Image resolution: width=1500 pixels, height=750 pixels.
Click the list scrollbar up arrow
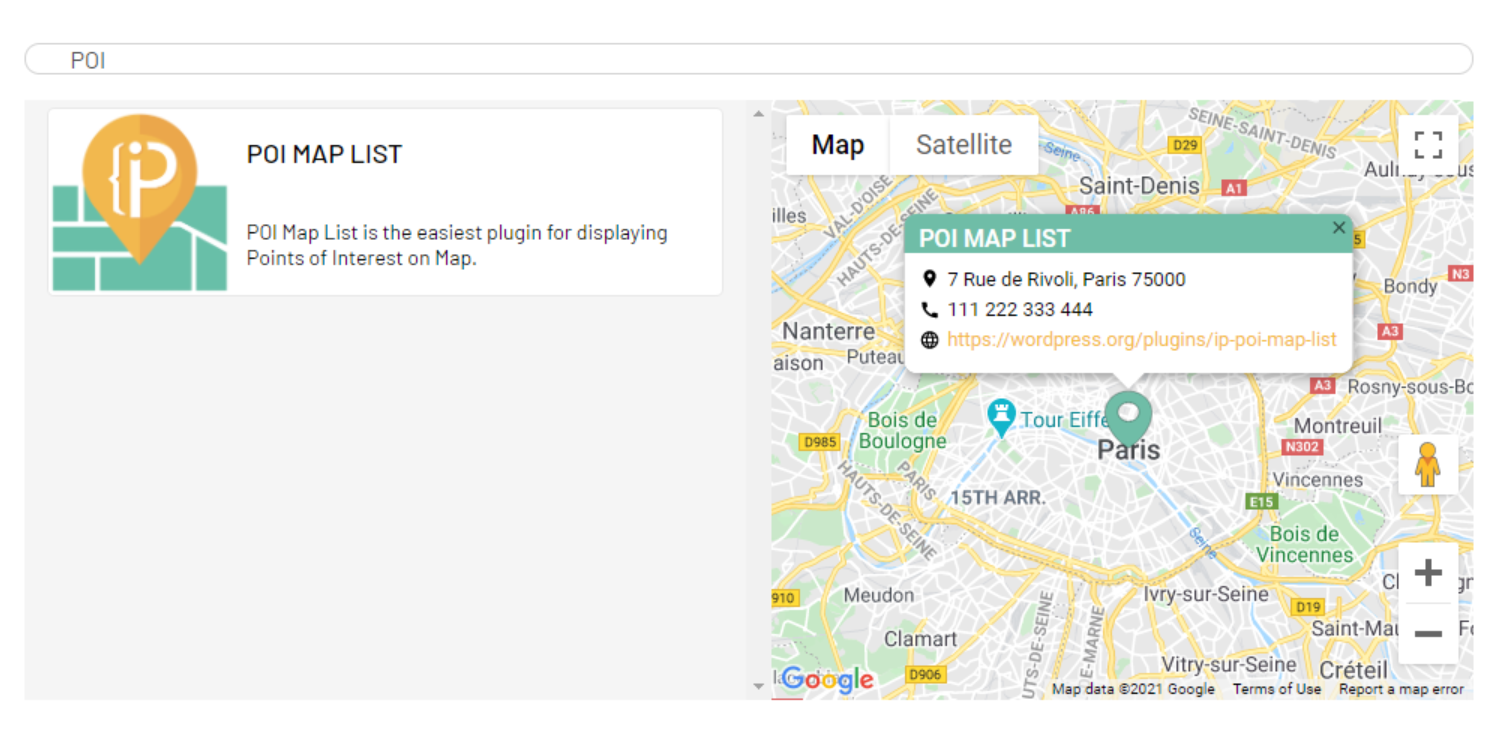click(758, 114)
